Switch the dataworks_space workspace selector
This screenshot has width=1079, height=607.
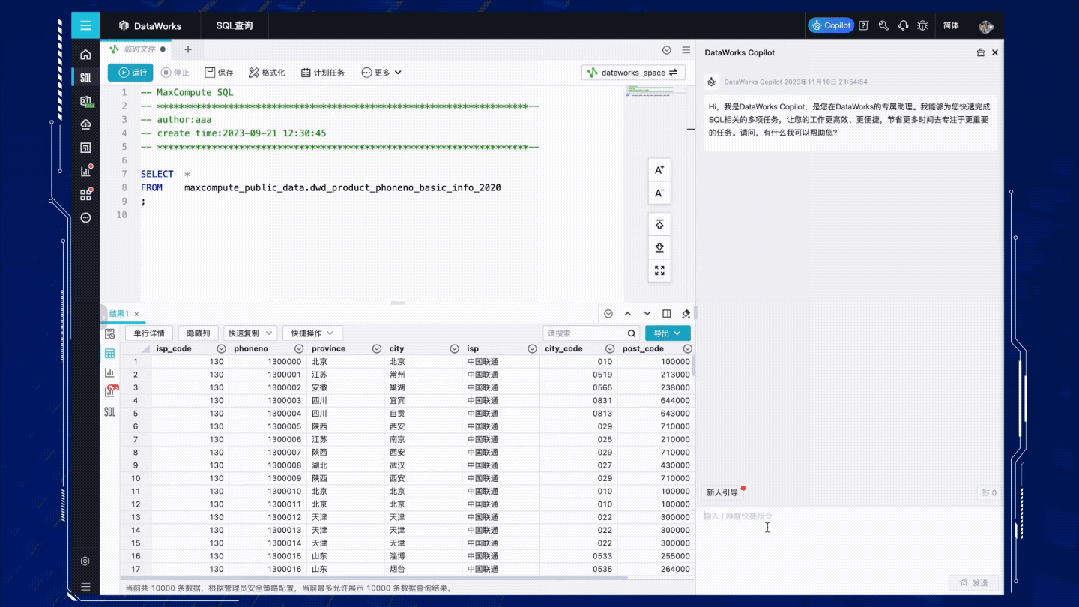[x=633, y=72]
